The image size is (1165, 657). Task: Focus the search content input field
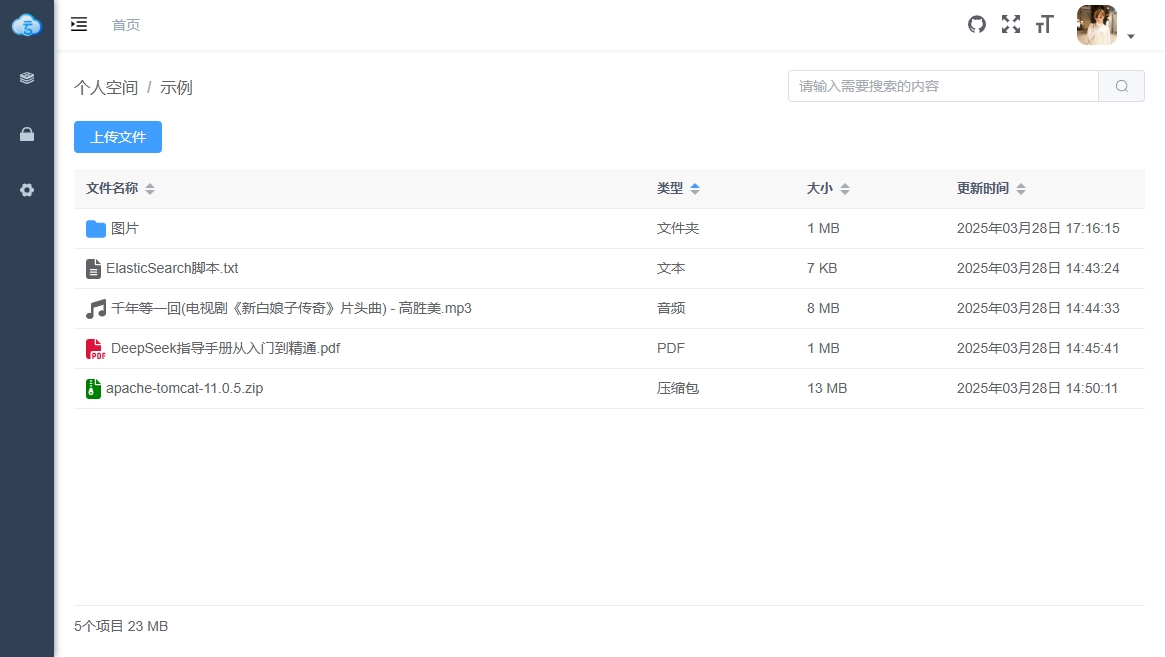[944, 86]
